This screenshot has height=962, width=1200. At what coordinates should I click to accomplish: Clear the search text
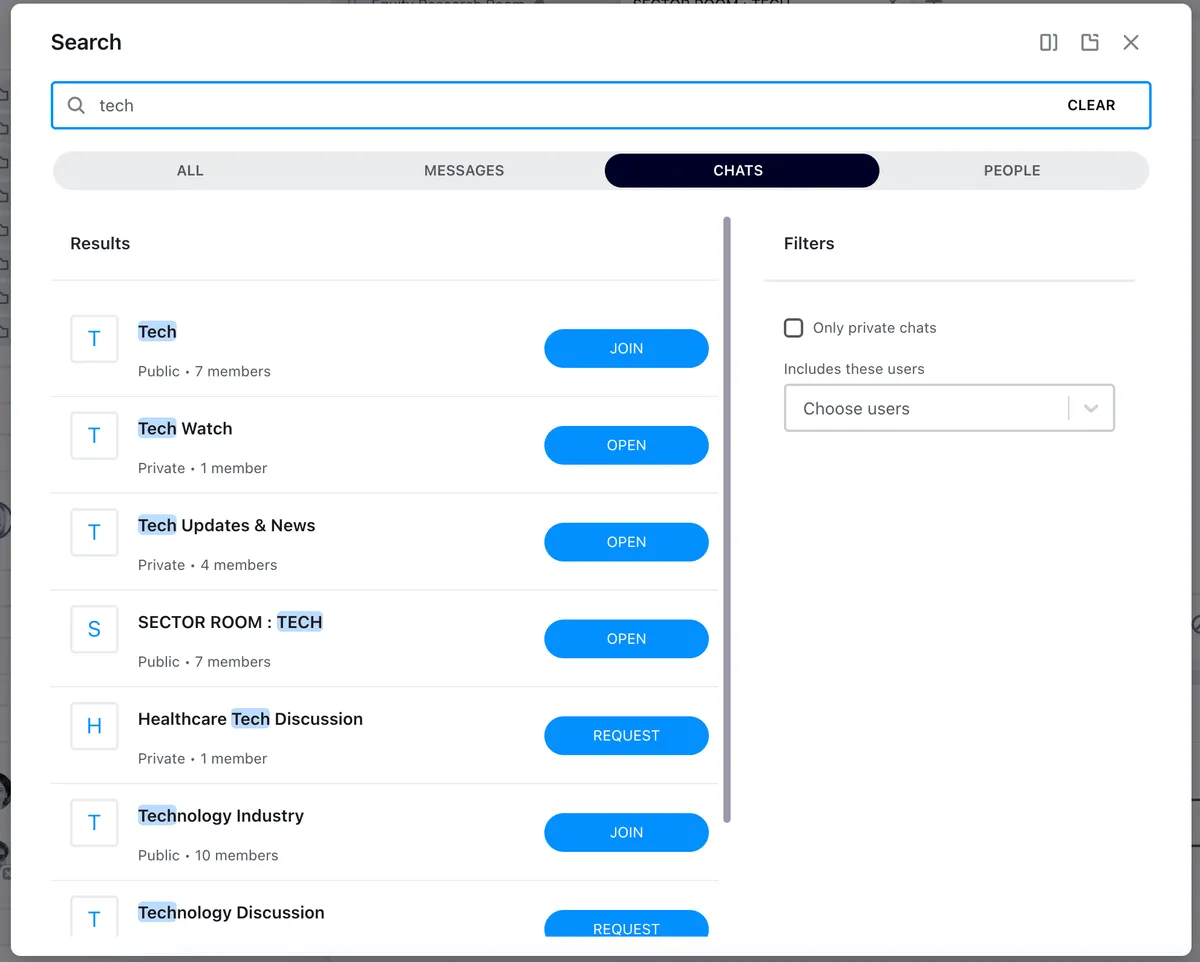click(1091, 105)
